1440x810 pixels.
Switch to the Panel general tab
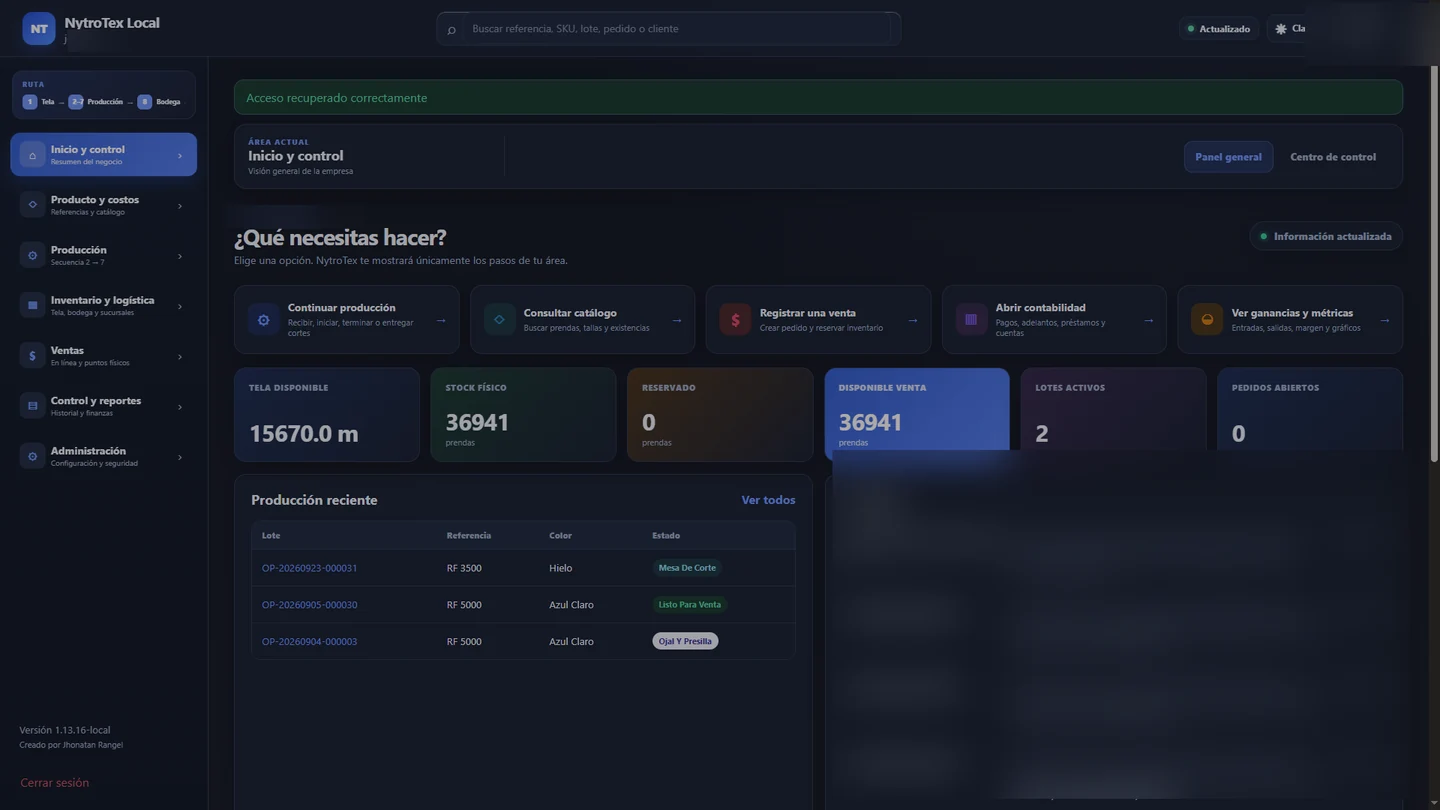1228,157
